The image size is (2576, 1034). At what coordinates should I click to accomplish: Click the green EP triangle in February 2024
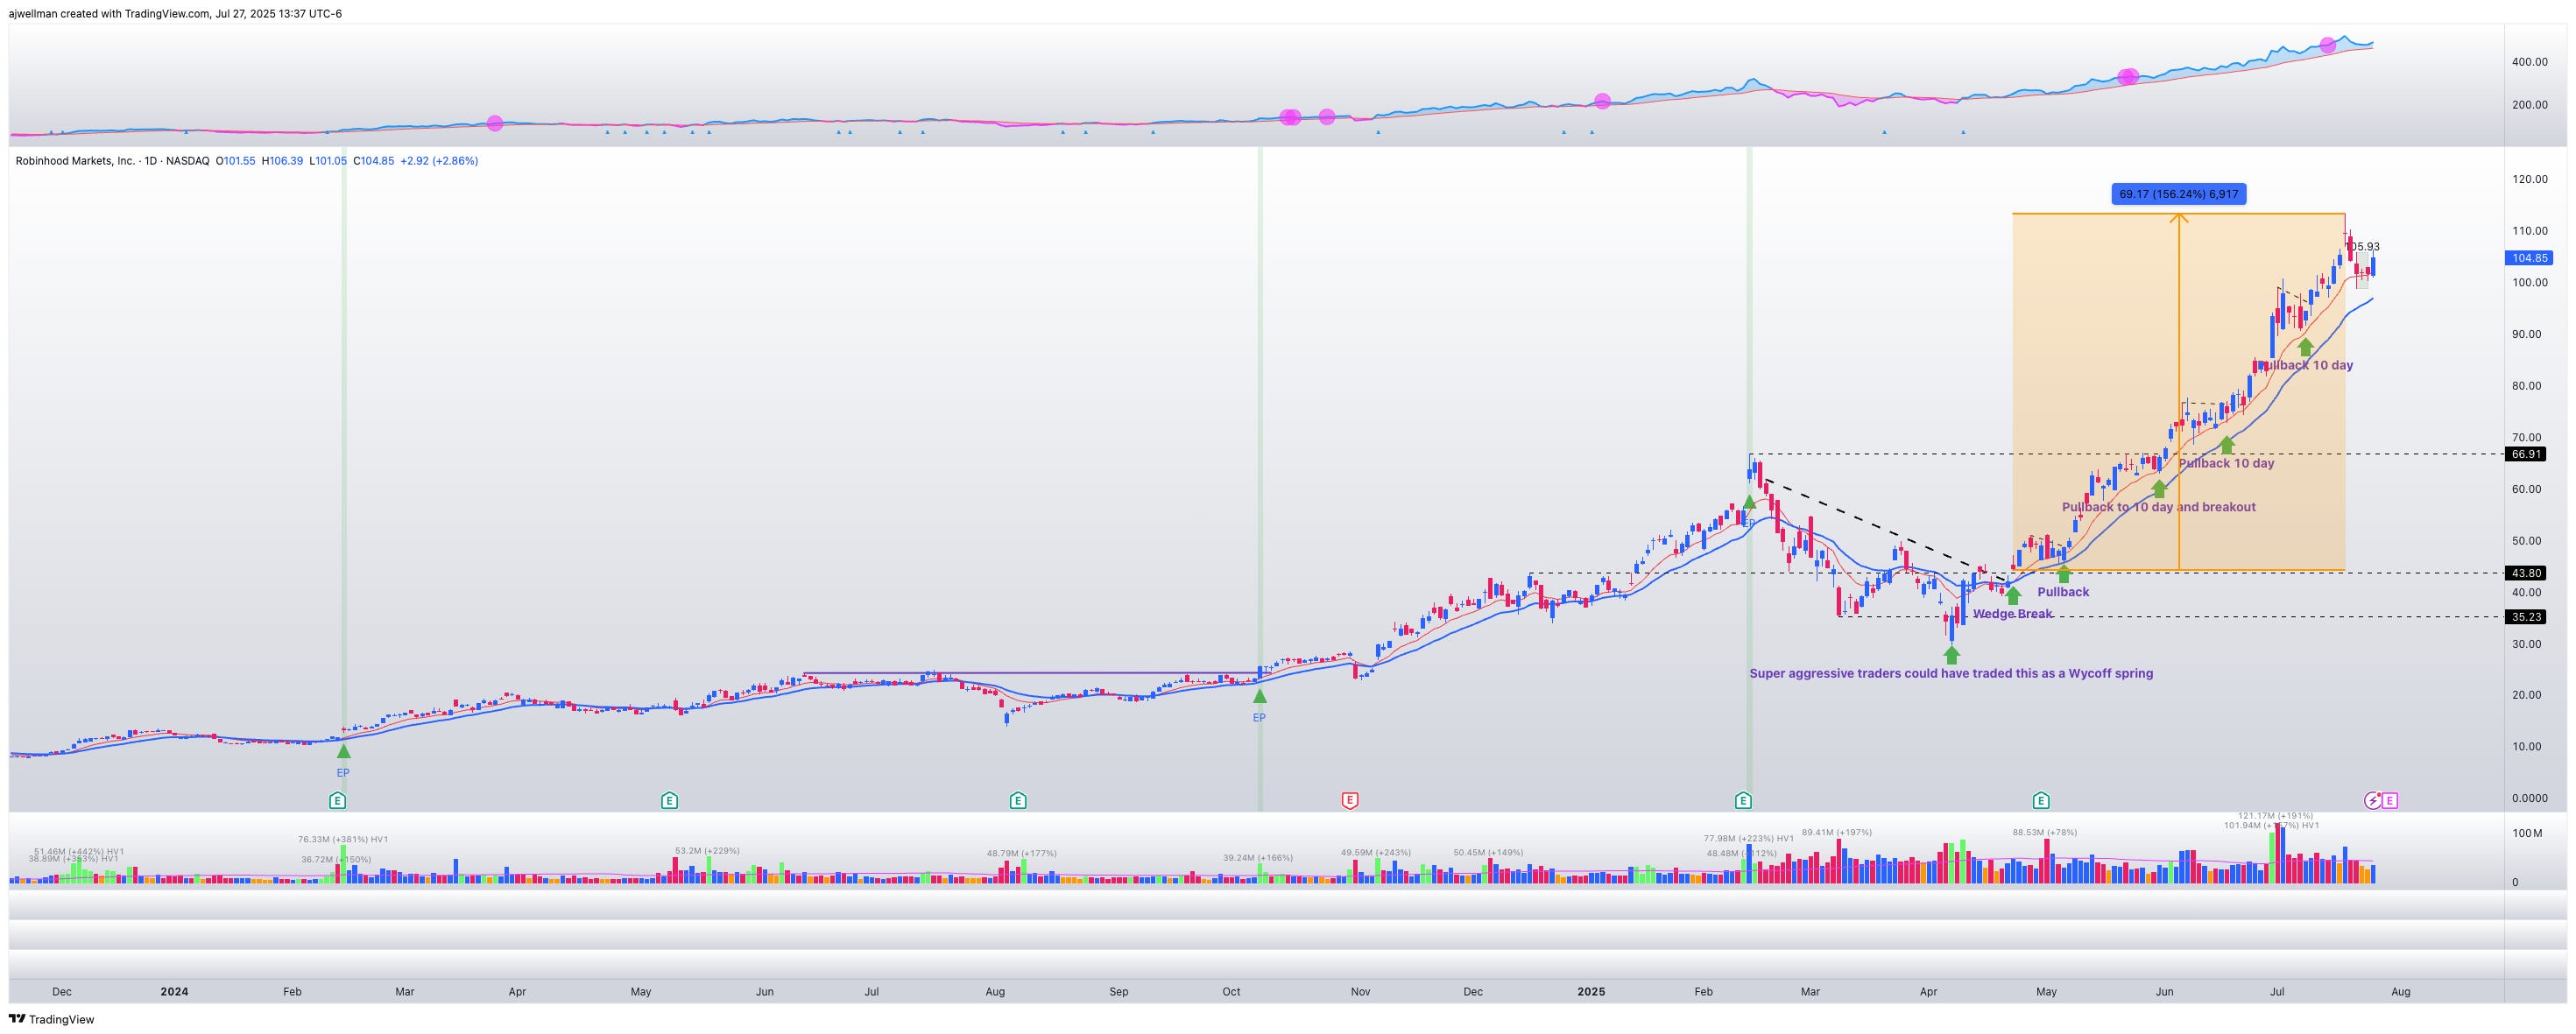(x=343, y=751)
